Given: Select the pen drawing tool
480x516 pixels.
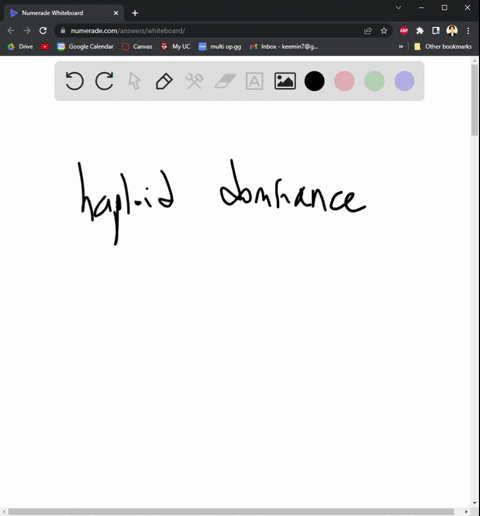Looking at the screenshot, I should (x=164, y=81).
